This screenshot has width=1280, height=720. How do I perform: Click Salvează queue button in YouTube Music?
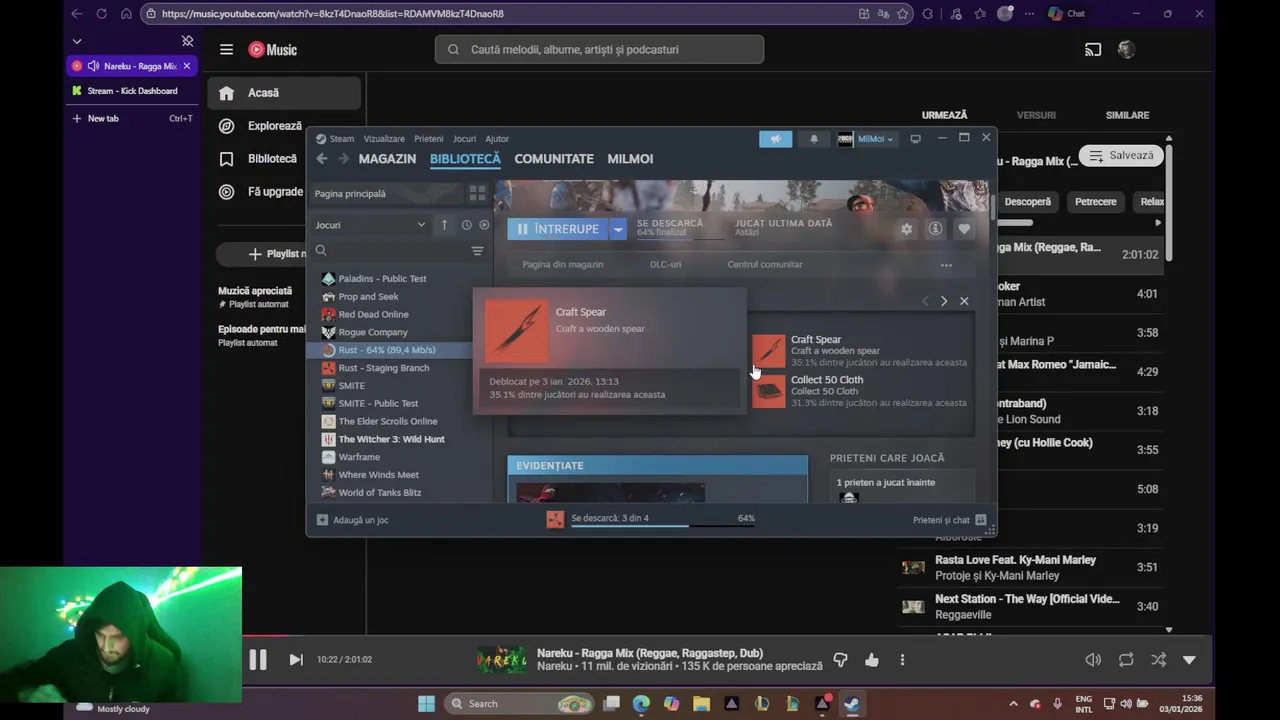[x=1121, y=156]
